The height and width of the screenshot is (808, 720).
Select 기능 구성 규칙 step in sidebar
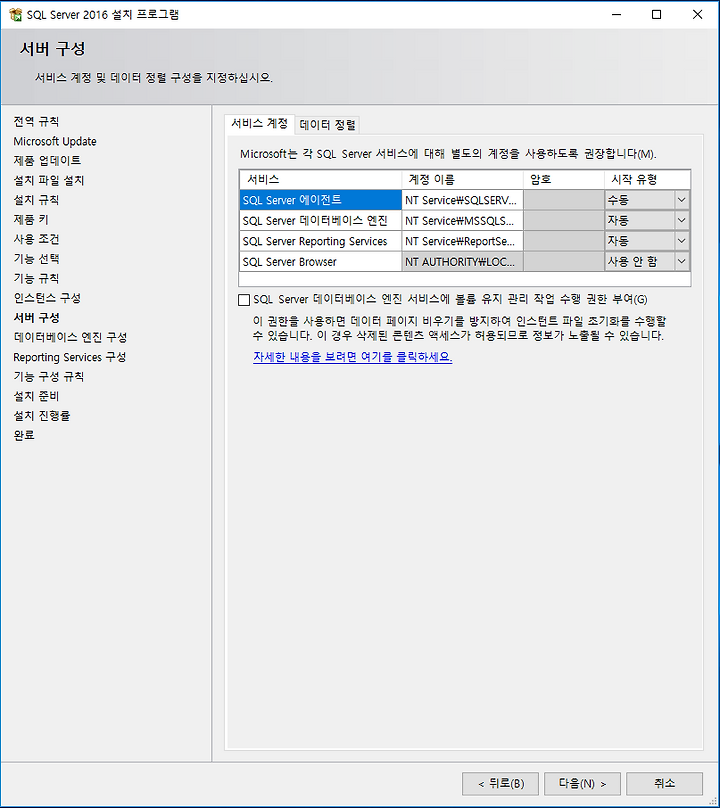(x=48, y=377)
